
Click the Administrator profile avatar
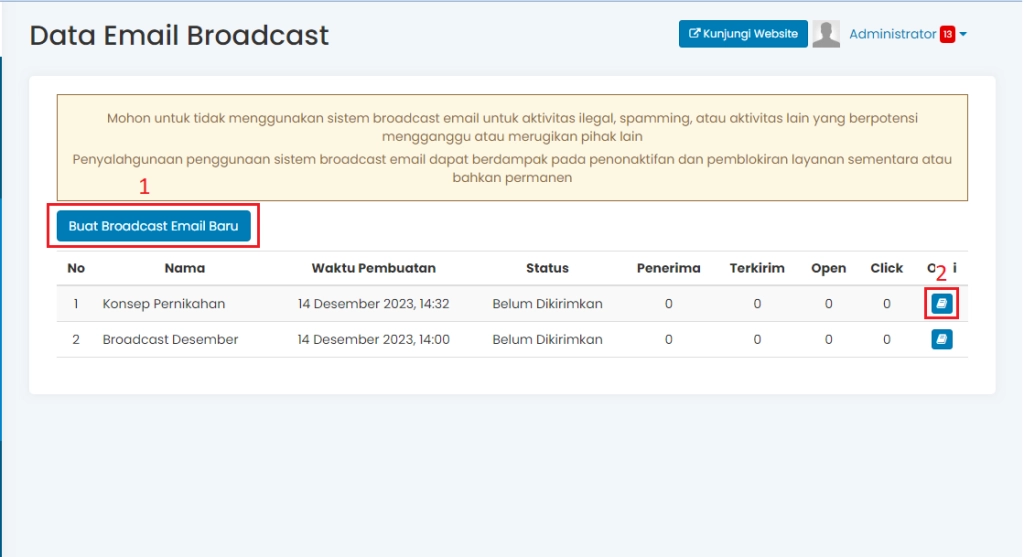826,34
